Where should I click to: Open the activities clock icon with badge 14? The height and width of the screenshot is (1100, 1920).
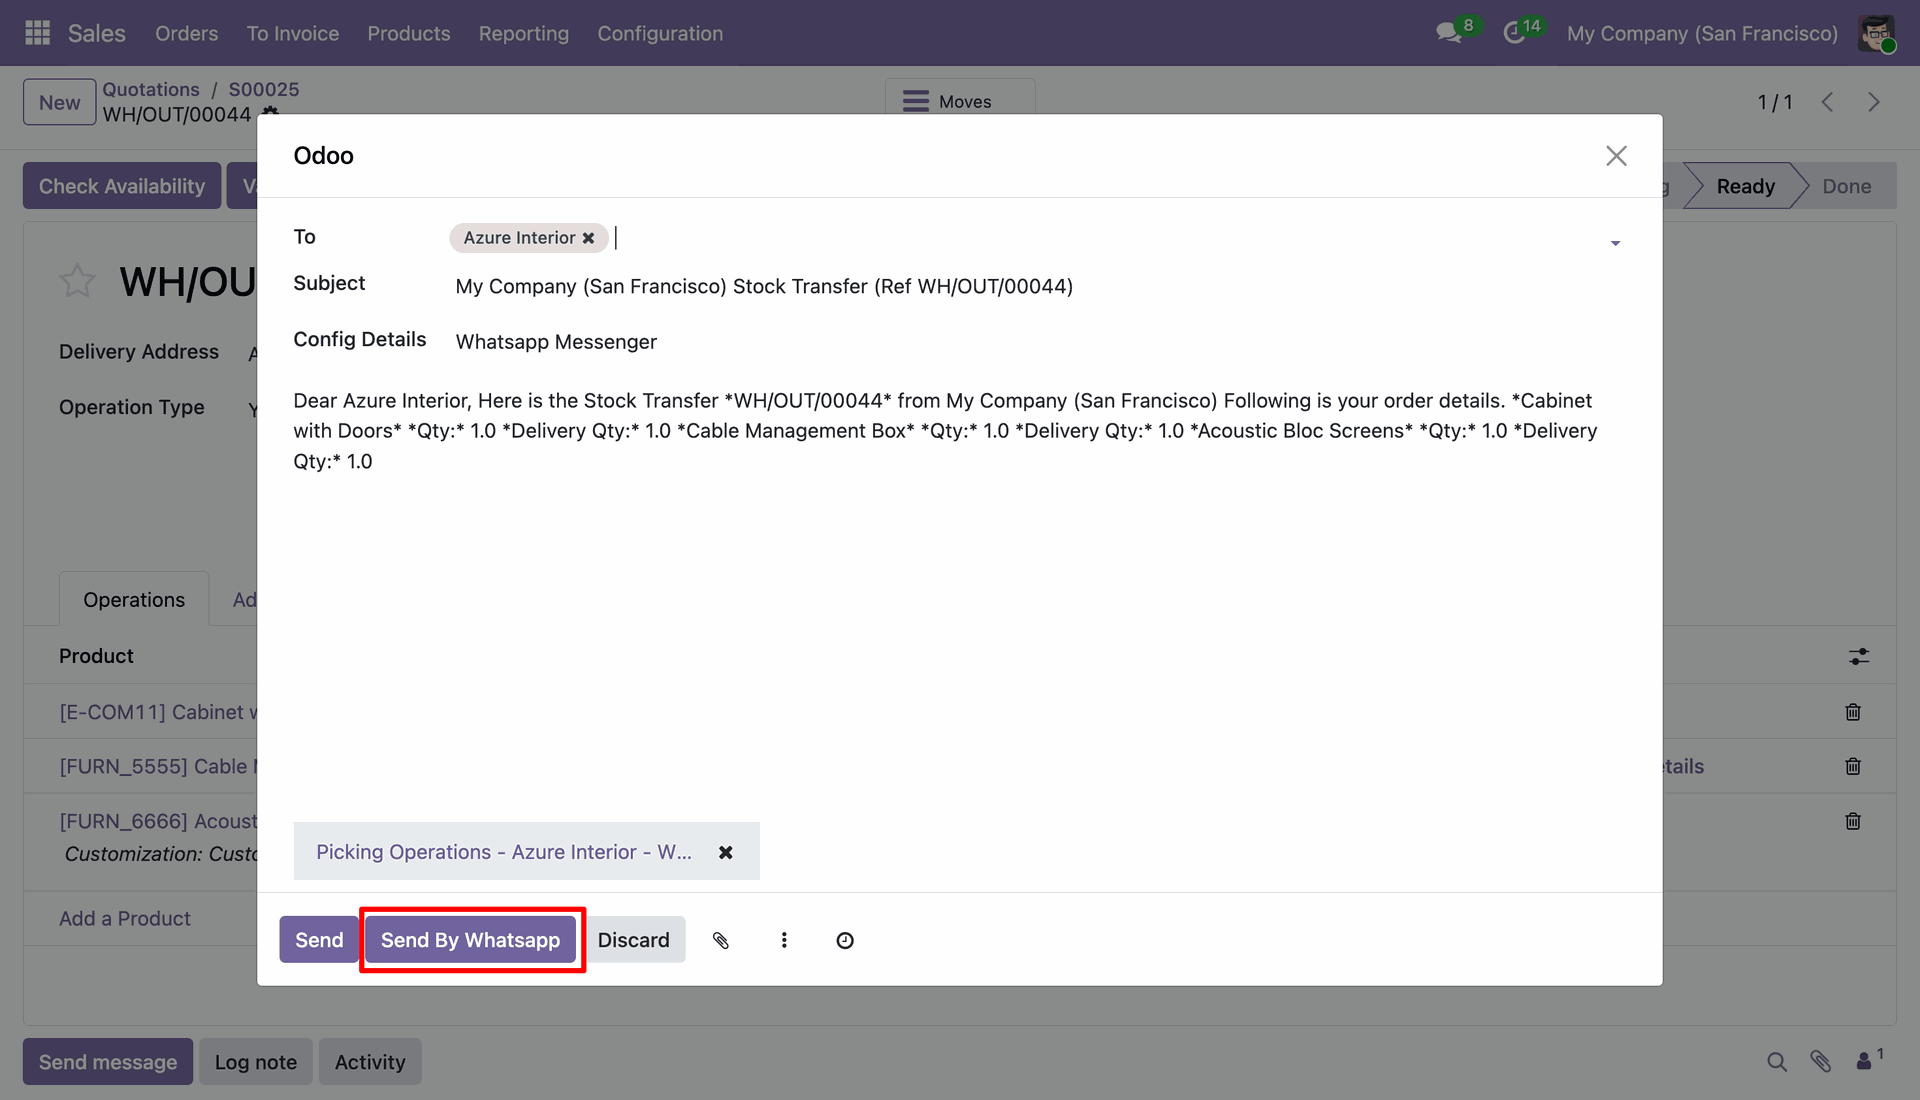pyautogui.click(x=1514, y=33)
